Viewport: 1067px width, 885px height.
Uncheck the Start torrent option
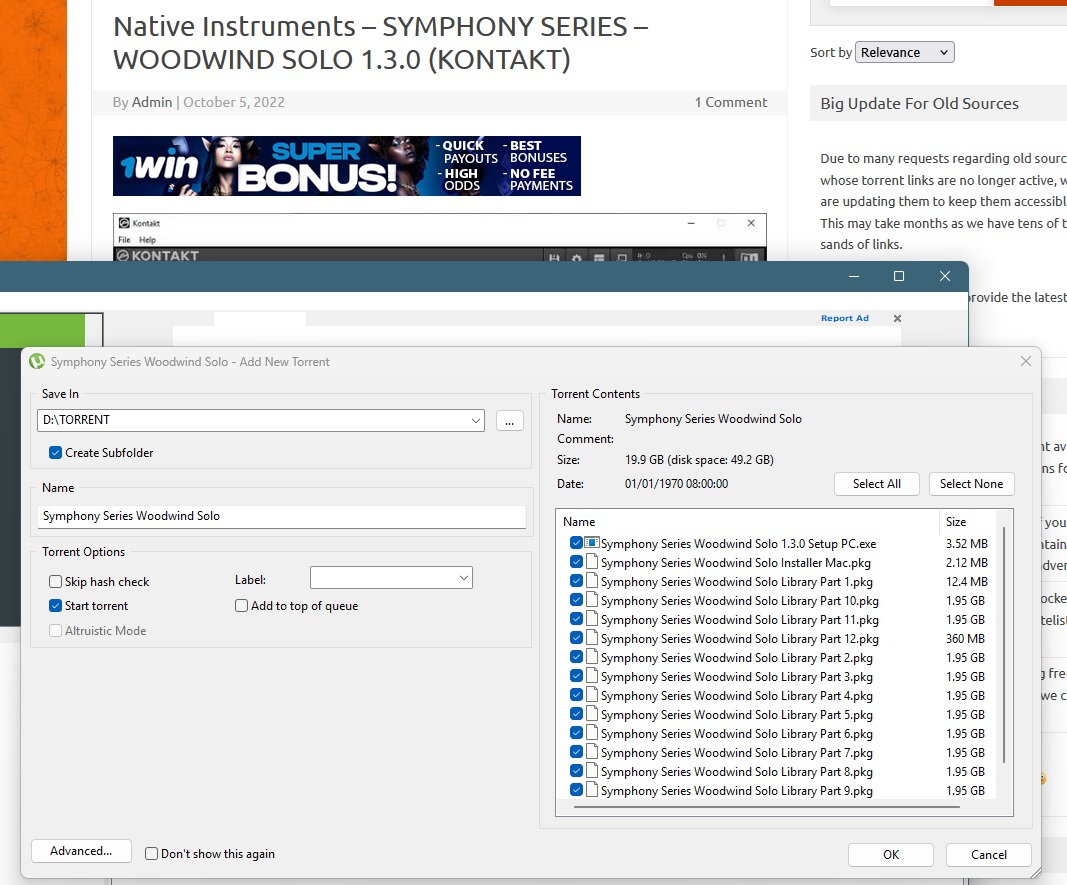tap(56, 605)
